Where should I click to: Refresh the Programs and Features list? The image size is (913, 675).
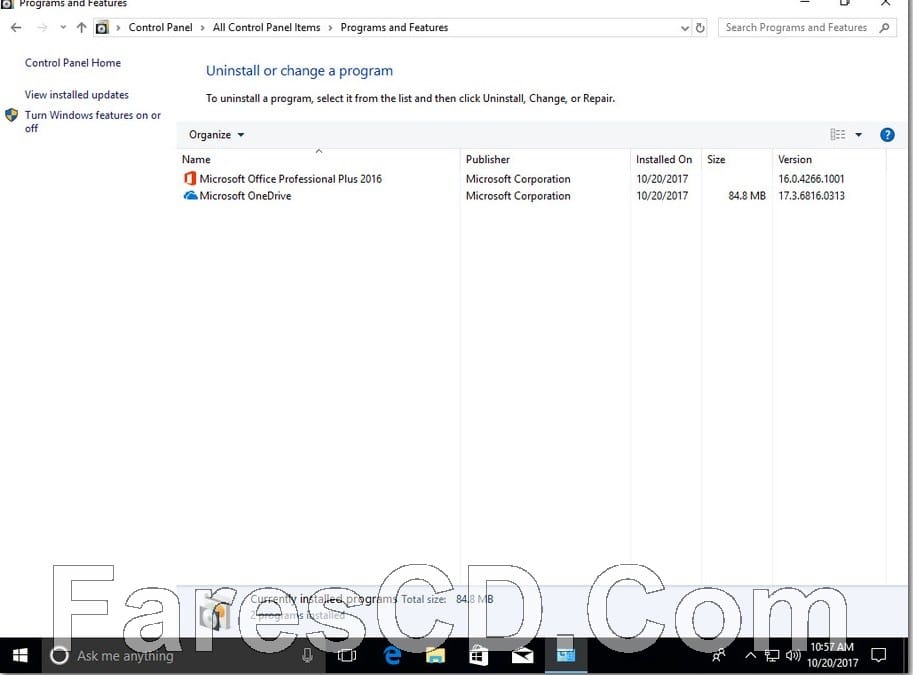click(700, 27)
